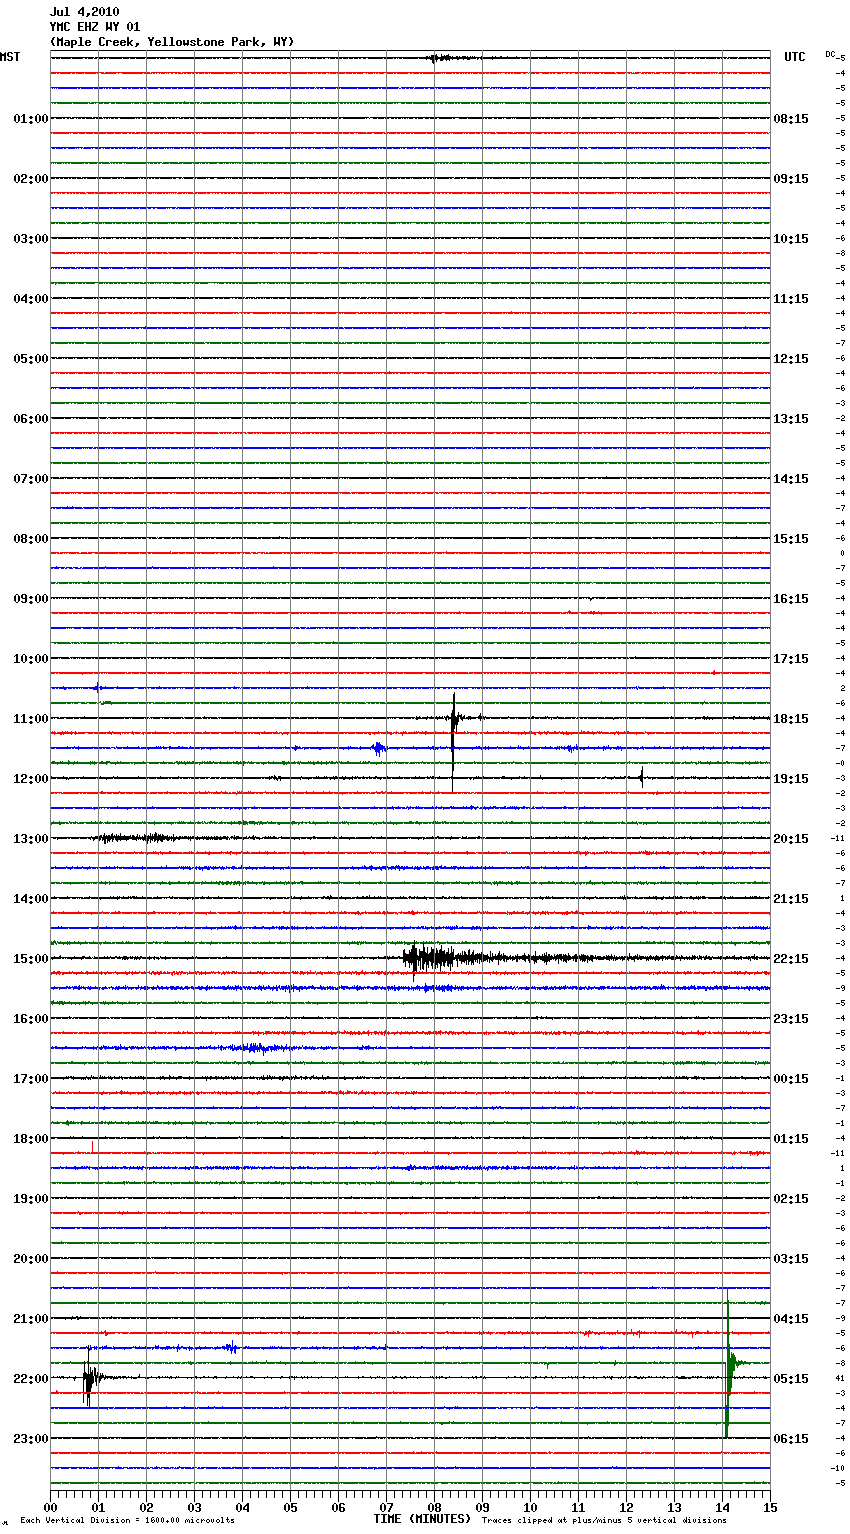Click the '02:15' UTC time label
The image size is (850, 1534).
[791, 1199]
